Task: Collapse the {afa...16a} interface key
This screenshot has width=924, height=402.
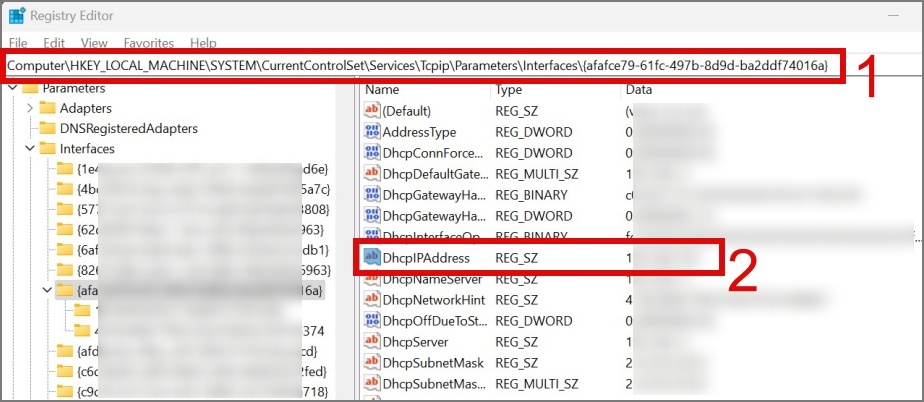Action: click(x=48, y=290)
